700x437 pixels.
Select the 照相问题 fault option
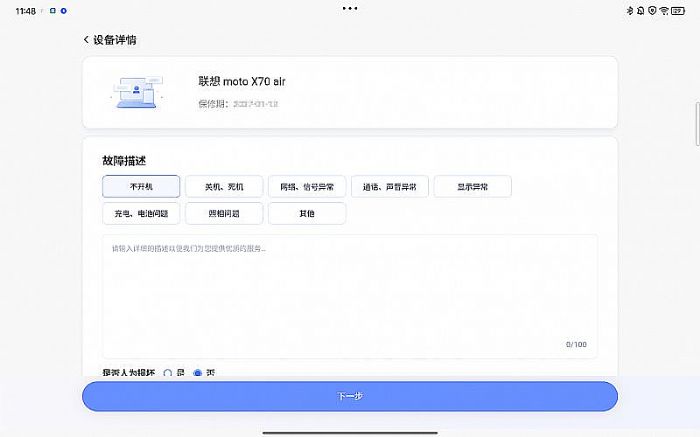tap(224, 213)
